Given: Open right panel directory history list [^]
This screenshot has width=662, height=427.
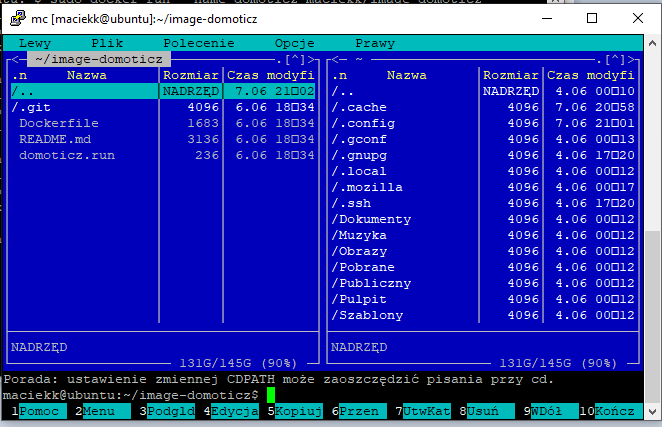Looking at the screenshot, I should pos(619,59).
